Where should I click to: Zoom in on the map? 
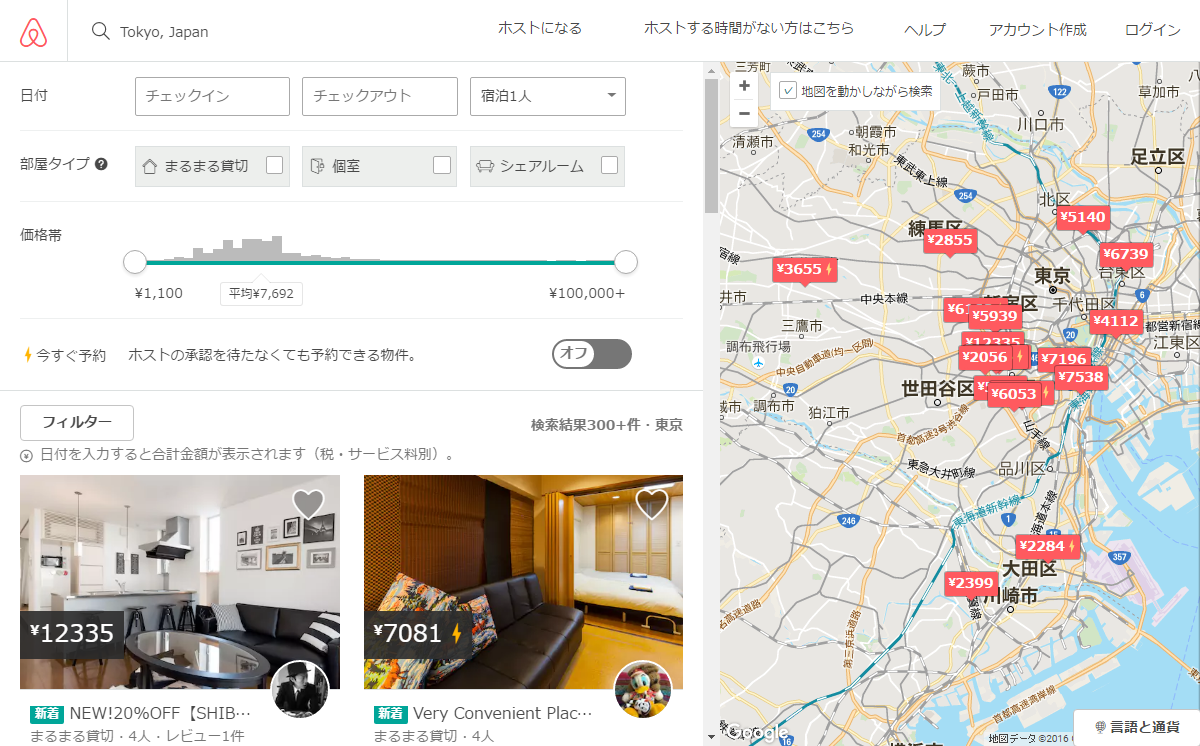click(x=744, y=86)
